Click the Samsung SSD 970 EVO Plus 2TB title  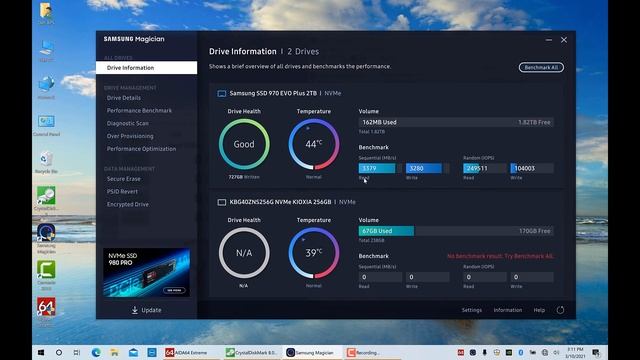(x=273, y=93)
